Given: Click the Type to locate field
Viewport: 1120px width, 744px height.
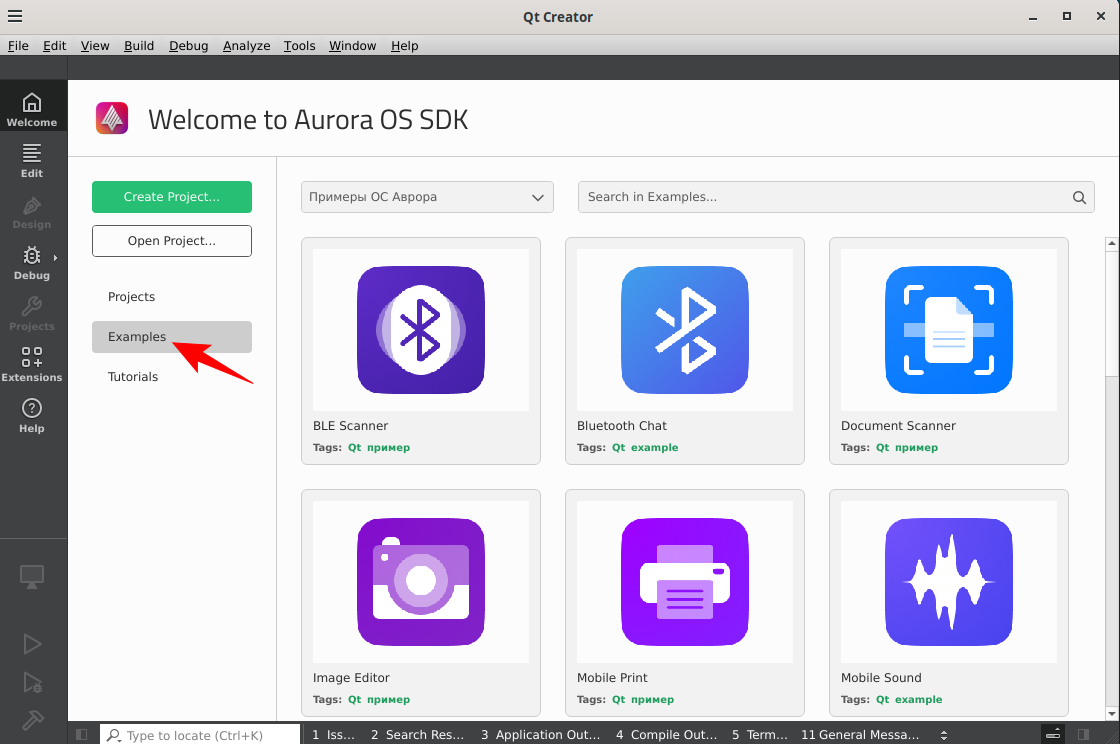Looking at the screenshot, I should coord(200,735).
